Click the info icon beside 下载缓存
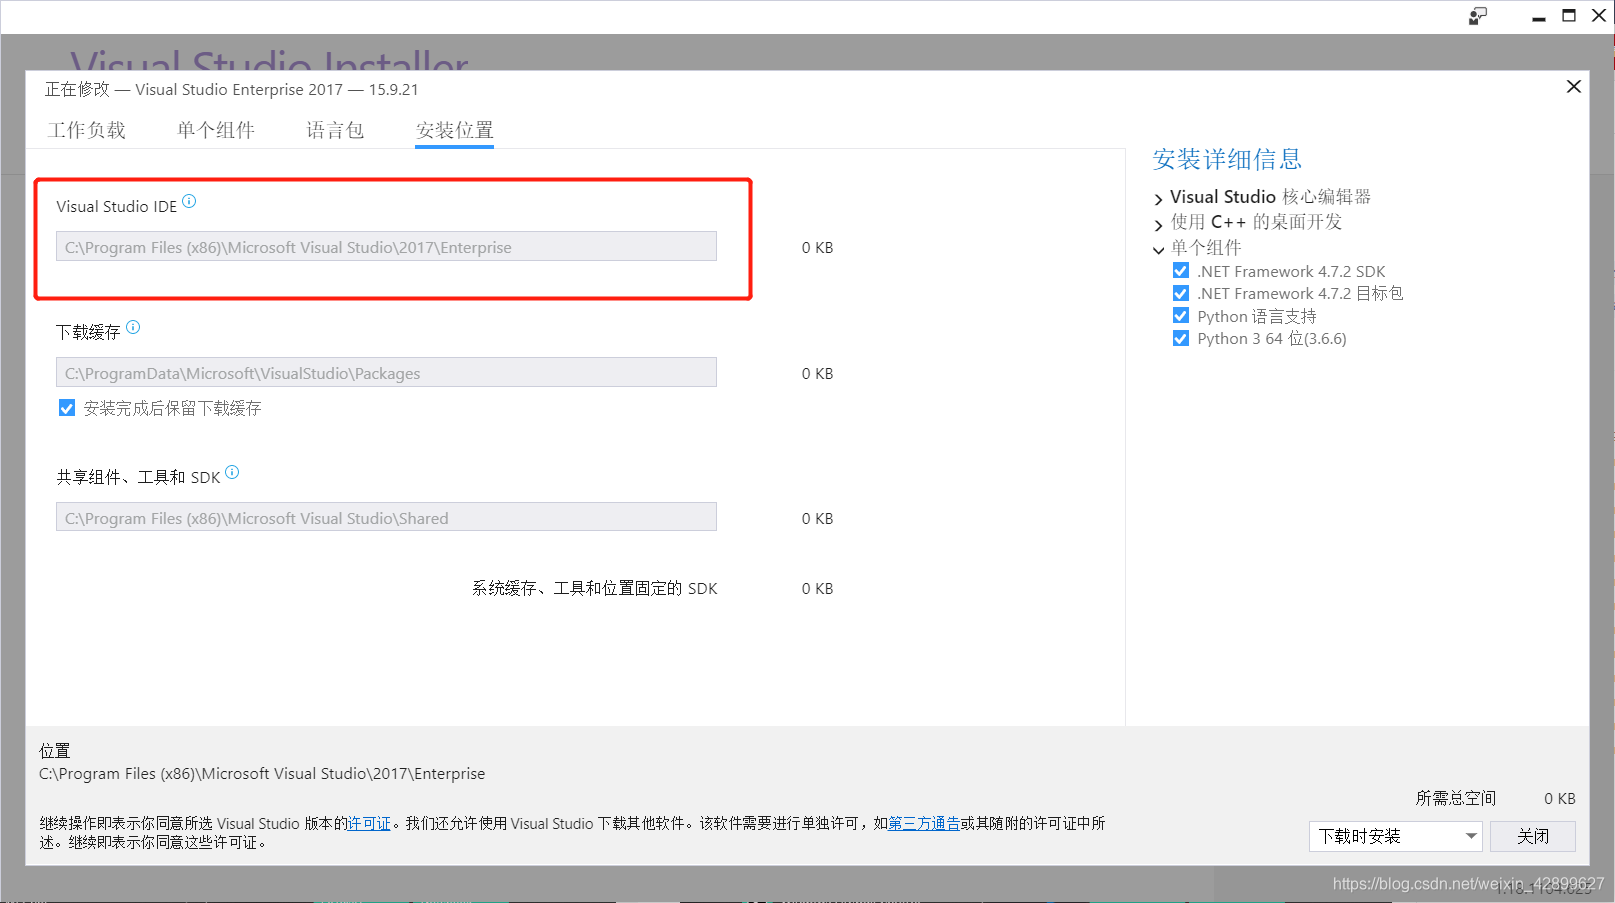Image resolution: width=1615 pixels, height=903 pixels. tap(133, 327)
